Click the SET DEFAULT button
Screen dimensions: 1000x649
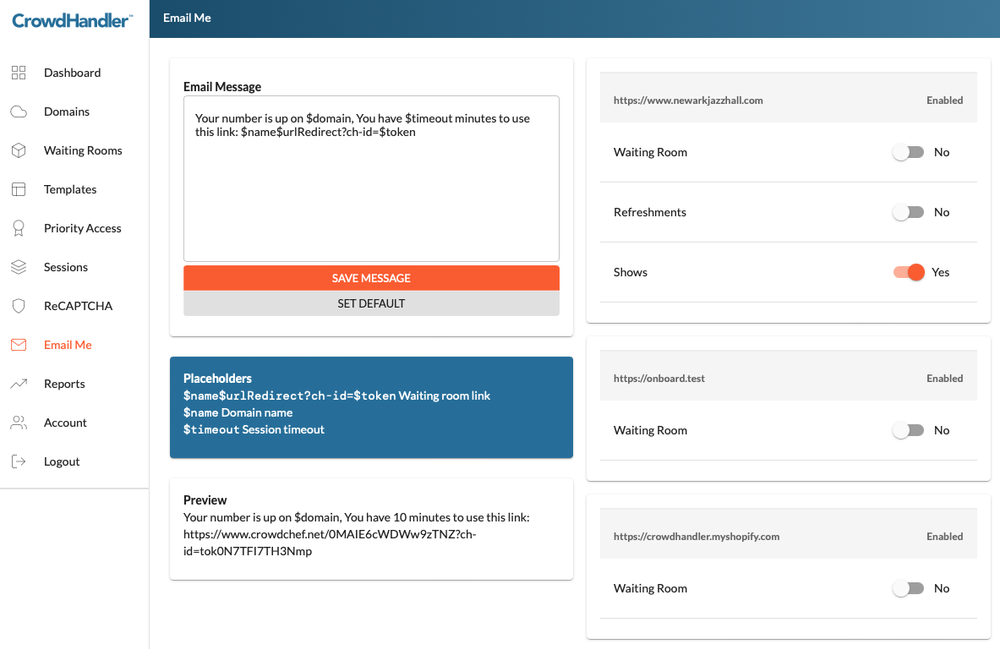(x=371, y=303)
